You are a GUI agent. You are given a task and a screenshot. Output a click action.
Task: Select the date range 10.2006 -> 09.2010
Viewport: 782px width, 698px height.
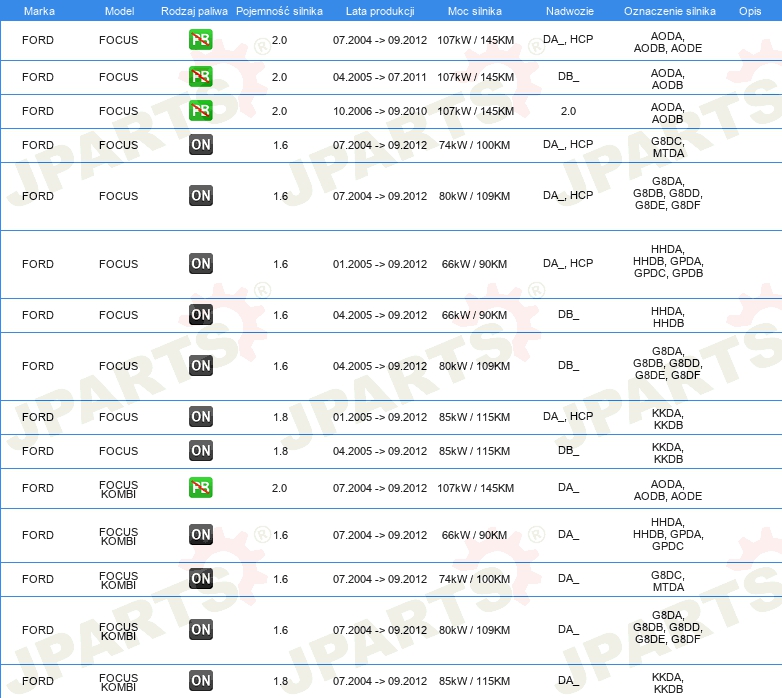coord(380,111)
